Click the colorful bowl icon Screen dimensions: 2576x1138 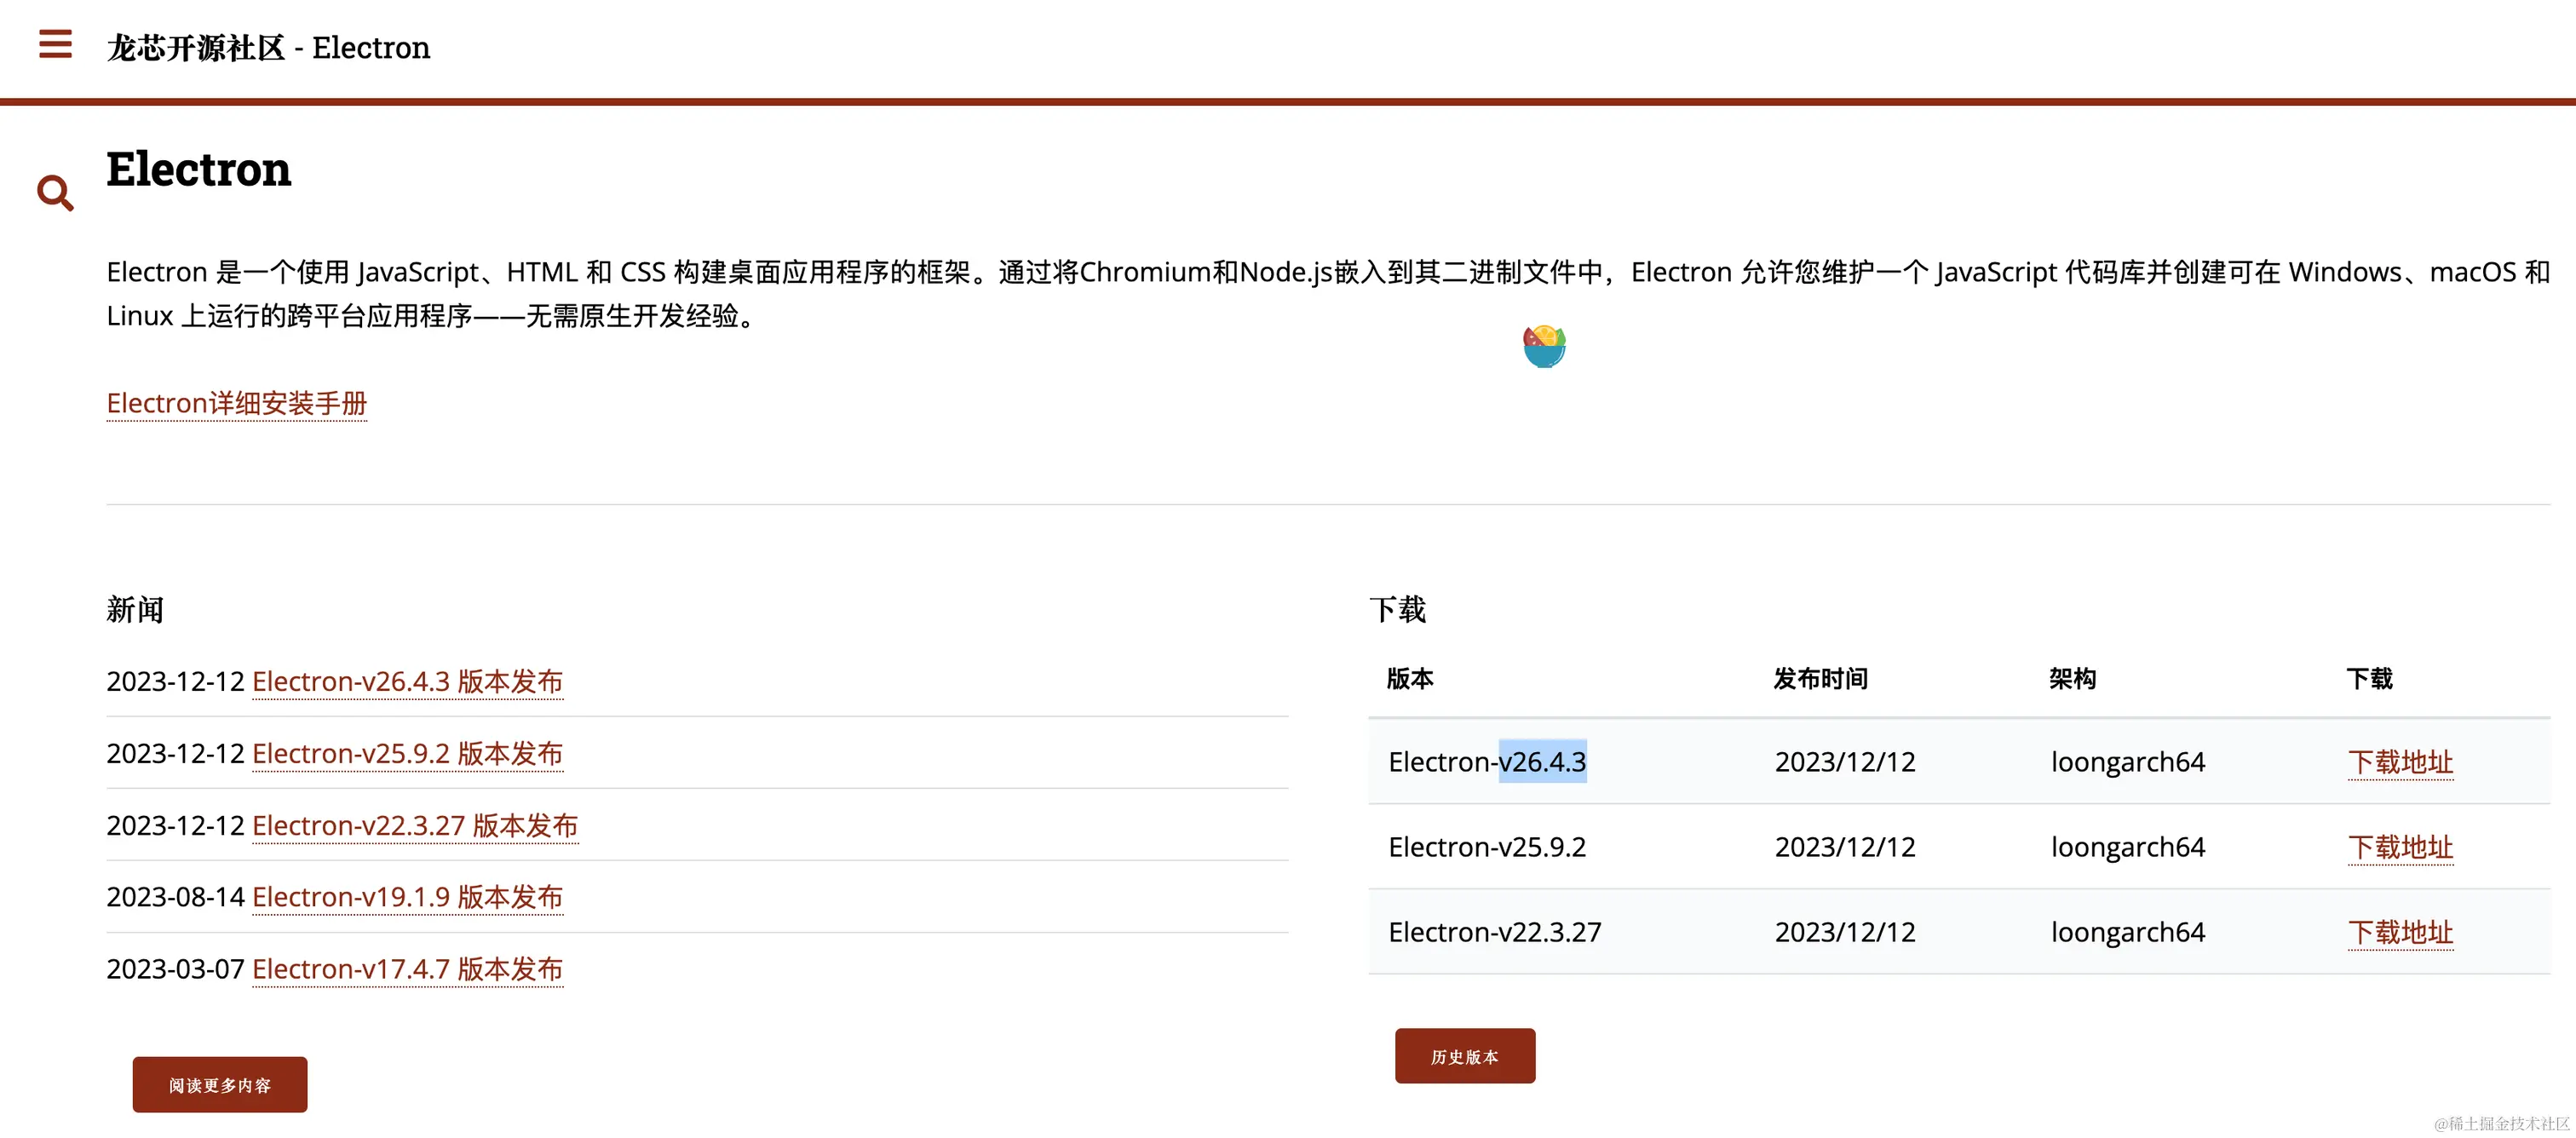pyautogui.click(x=1544, y=346)
